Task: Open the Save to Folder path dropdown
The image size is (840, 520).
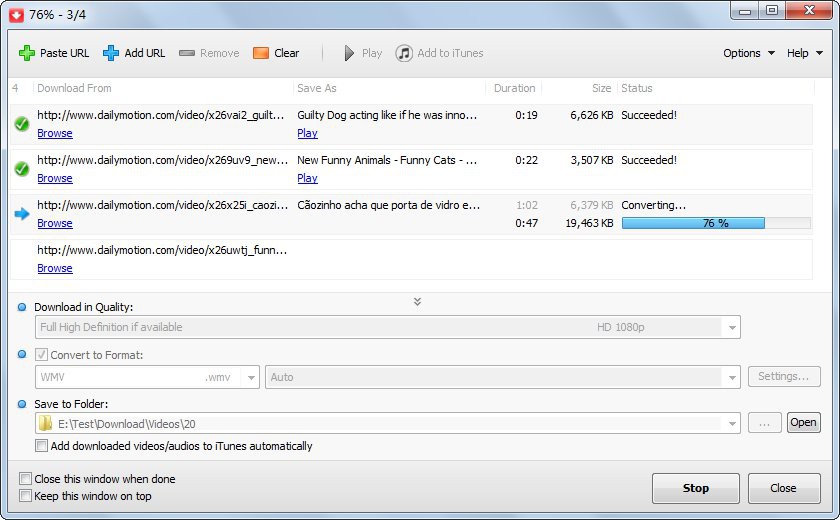Action: 732,424
